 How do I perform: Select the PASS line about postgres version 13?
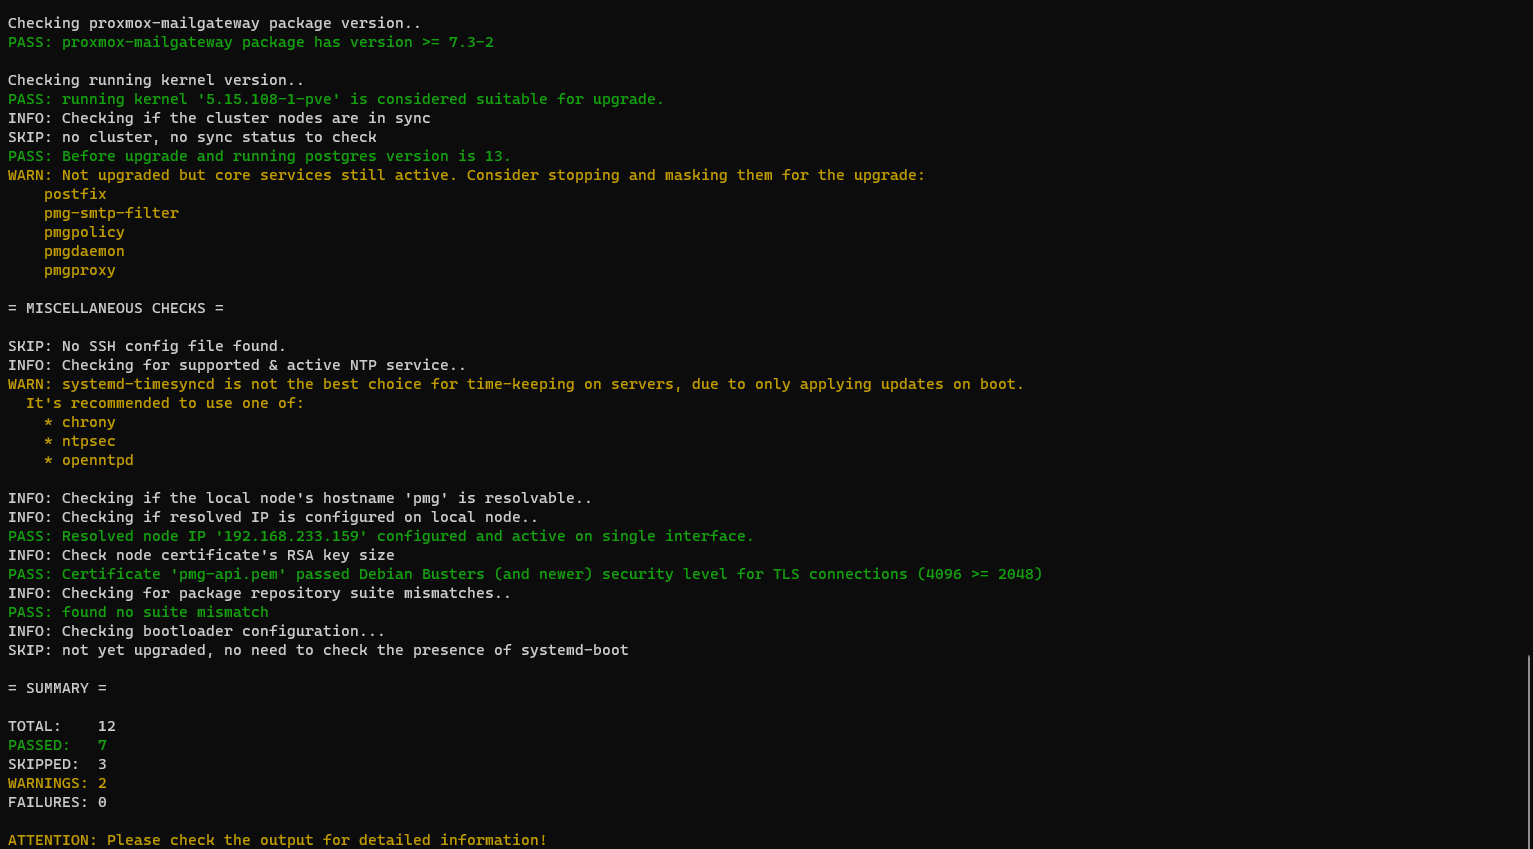tap(260, 156)
